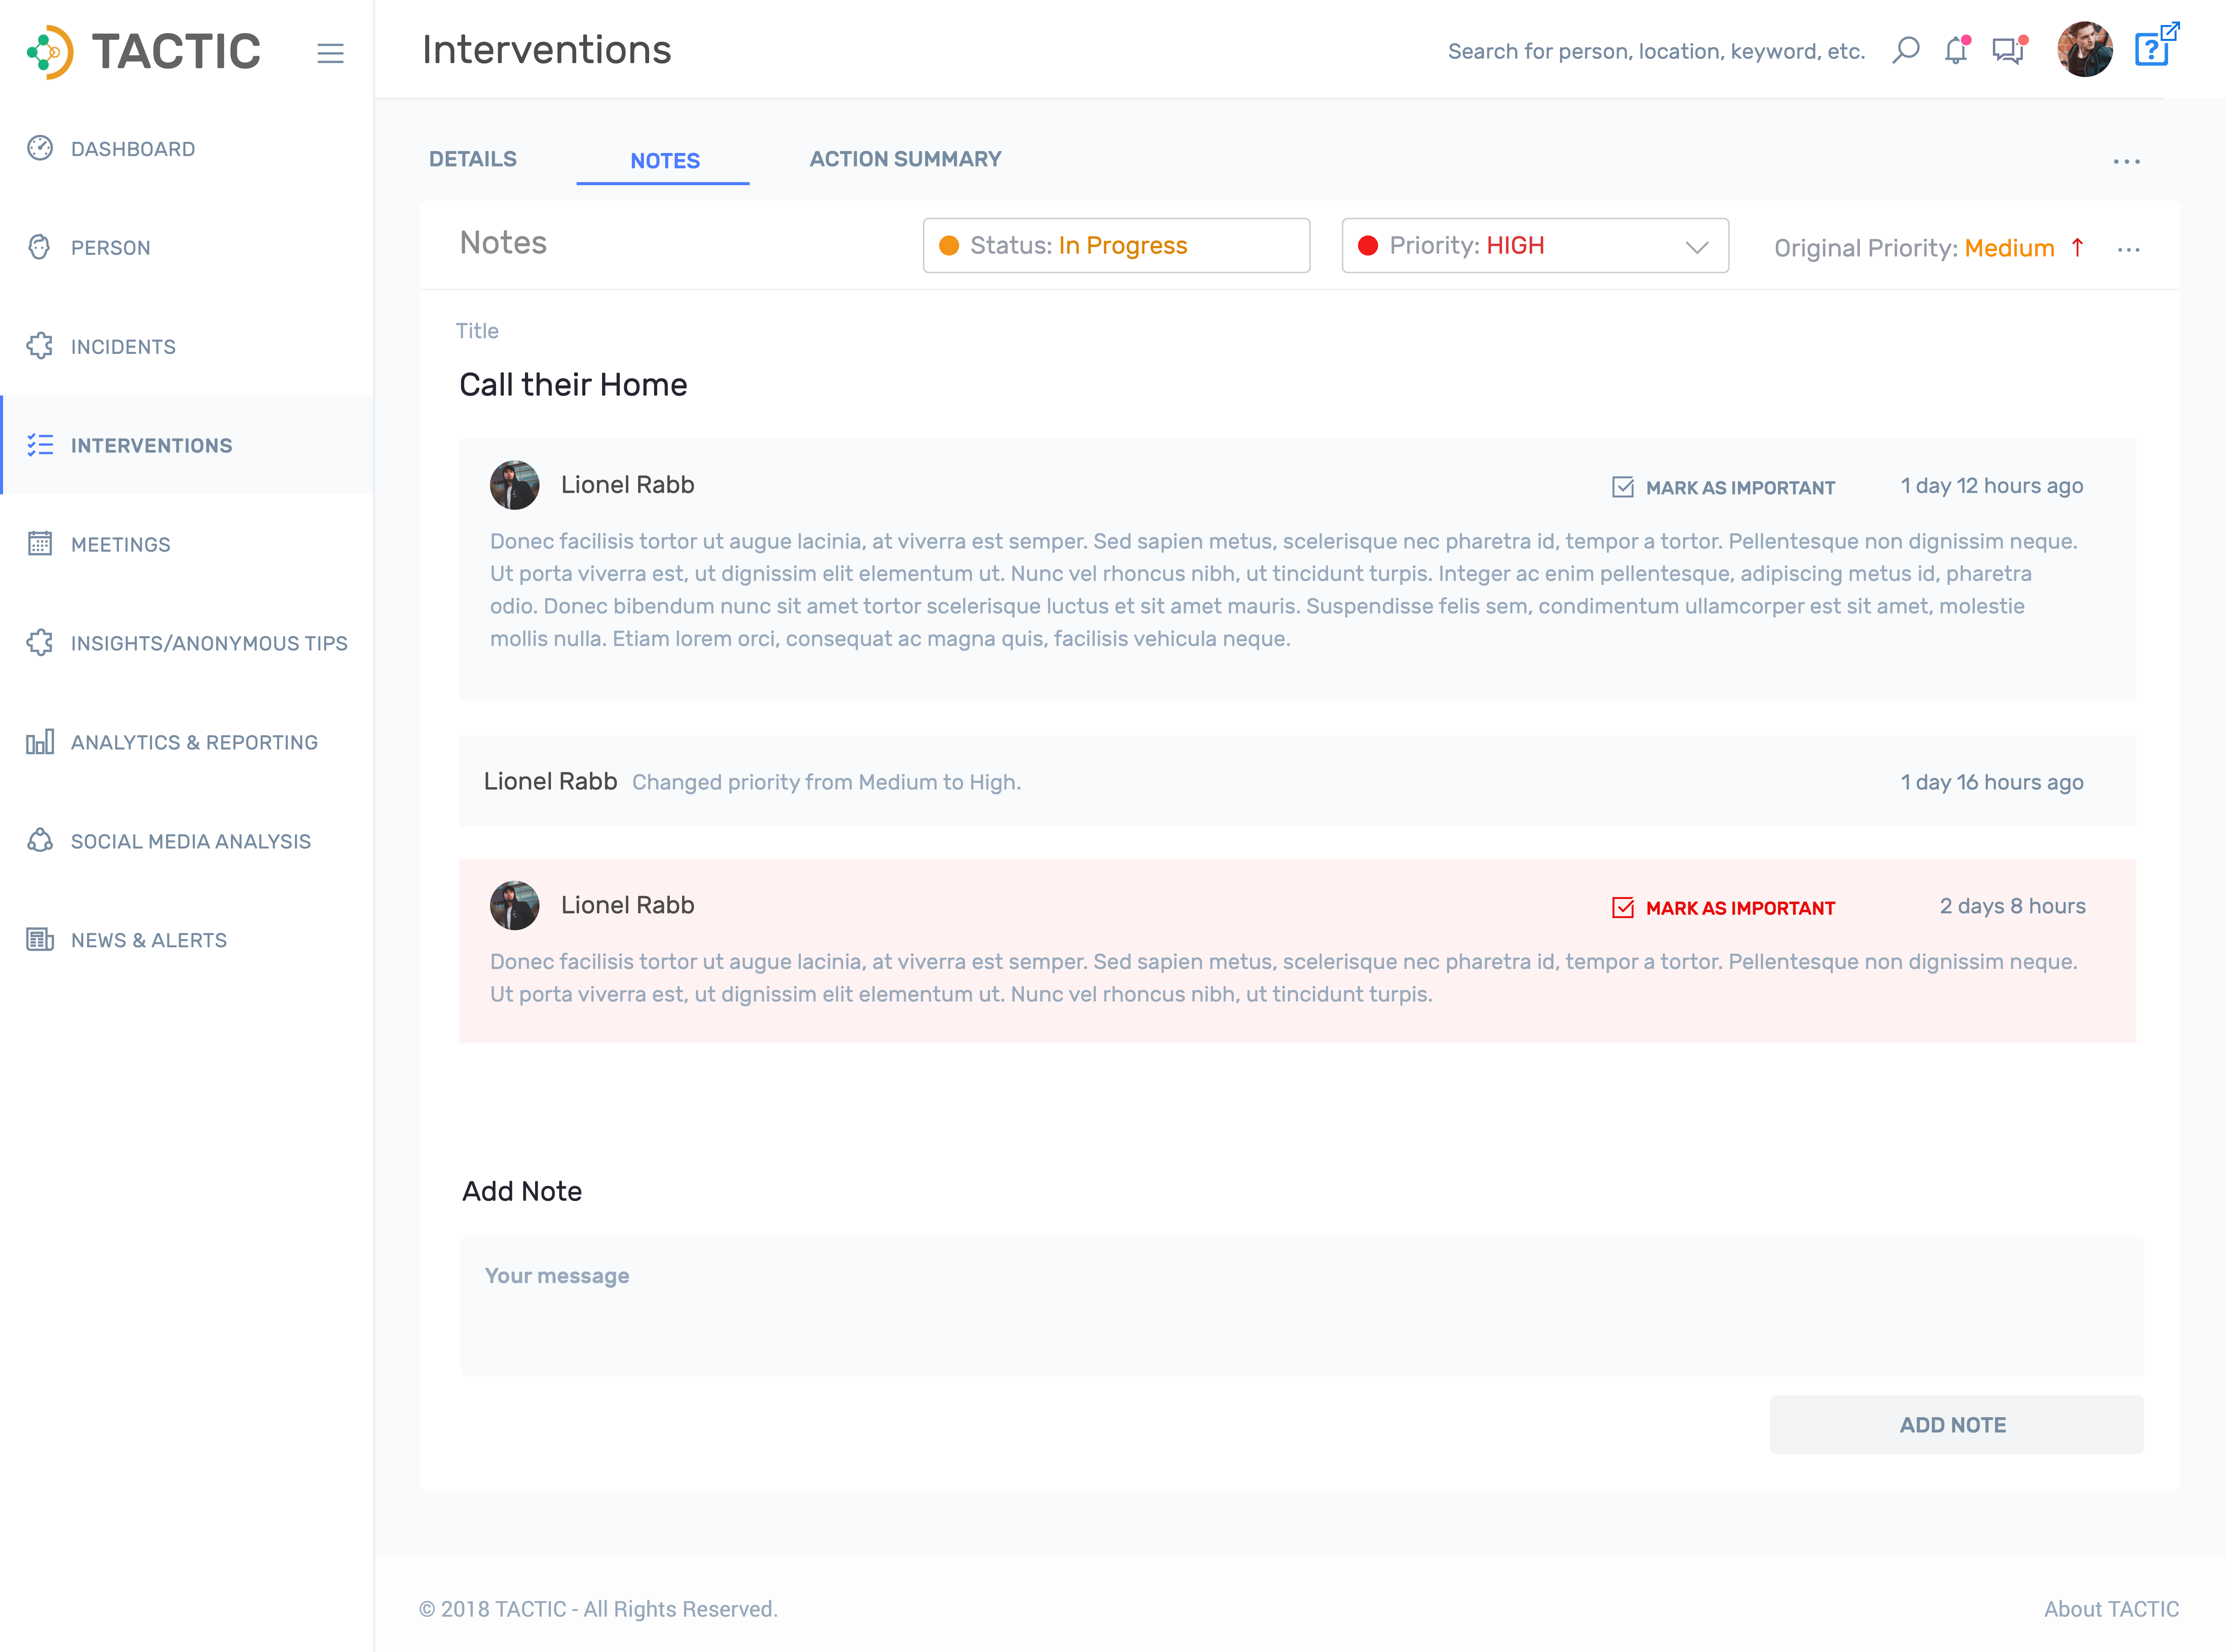Image resolution: width=2226 pixels, height=1652 pixels.
Task: Click the red upward priority arrow
Action: tap(2077, 247)
